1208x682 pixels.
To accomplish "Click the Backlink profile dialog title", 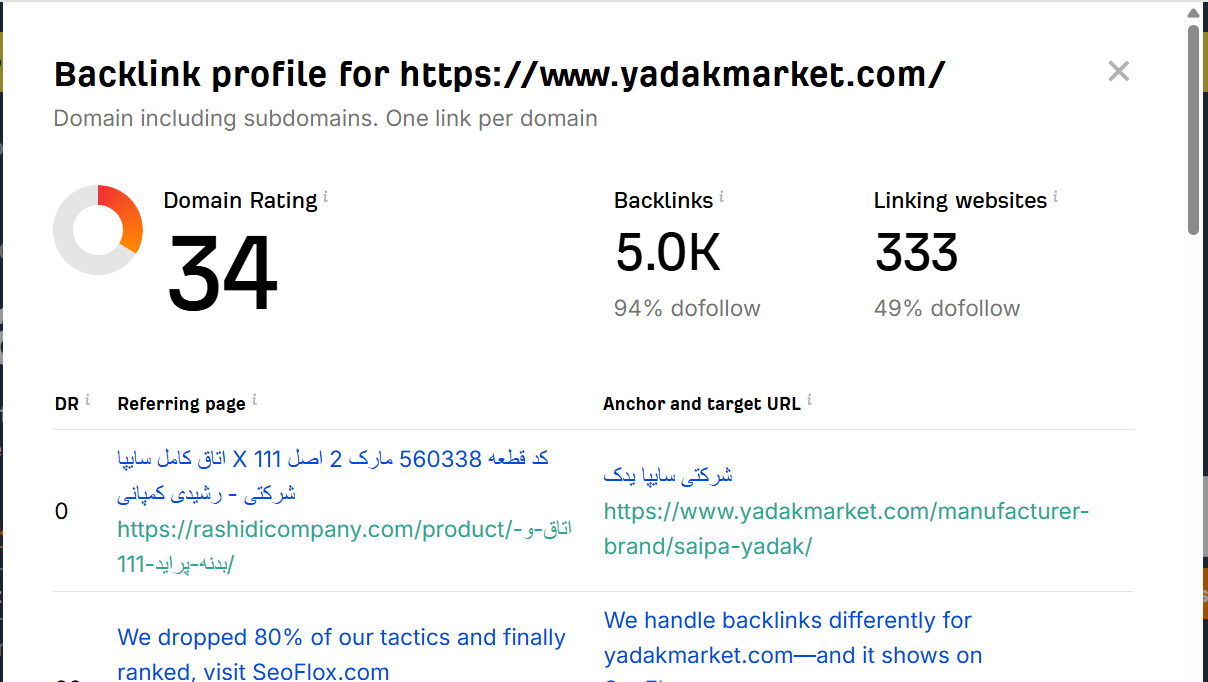I will pyautogui.click(x=499, y=74).
